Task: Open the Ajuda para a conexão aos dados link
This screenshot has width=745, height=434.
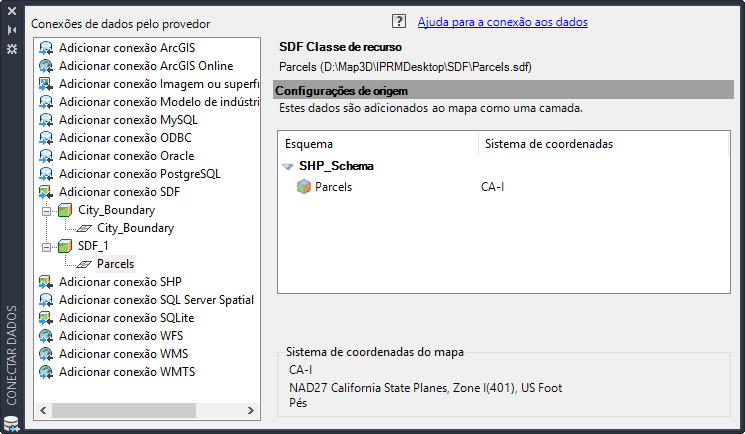Action: pos(502,21)
